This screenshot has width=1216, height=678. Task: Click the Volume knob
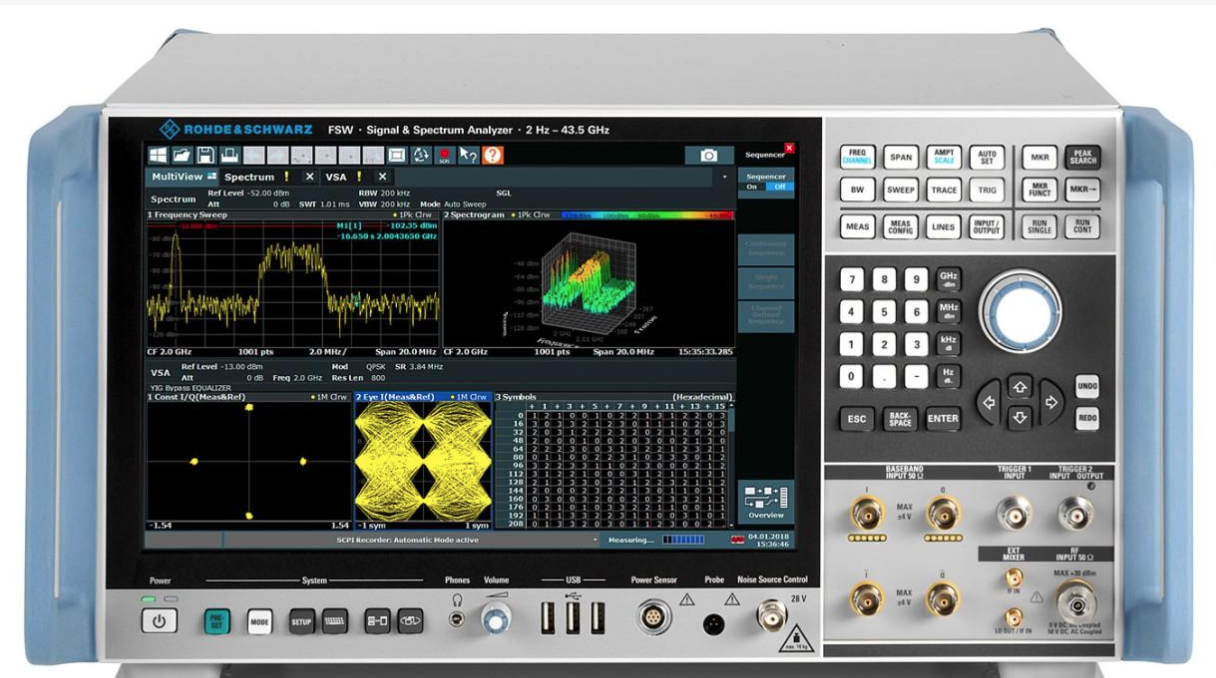pyautogui.click(x=494, y=621)
